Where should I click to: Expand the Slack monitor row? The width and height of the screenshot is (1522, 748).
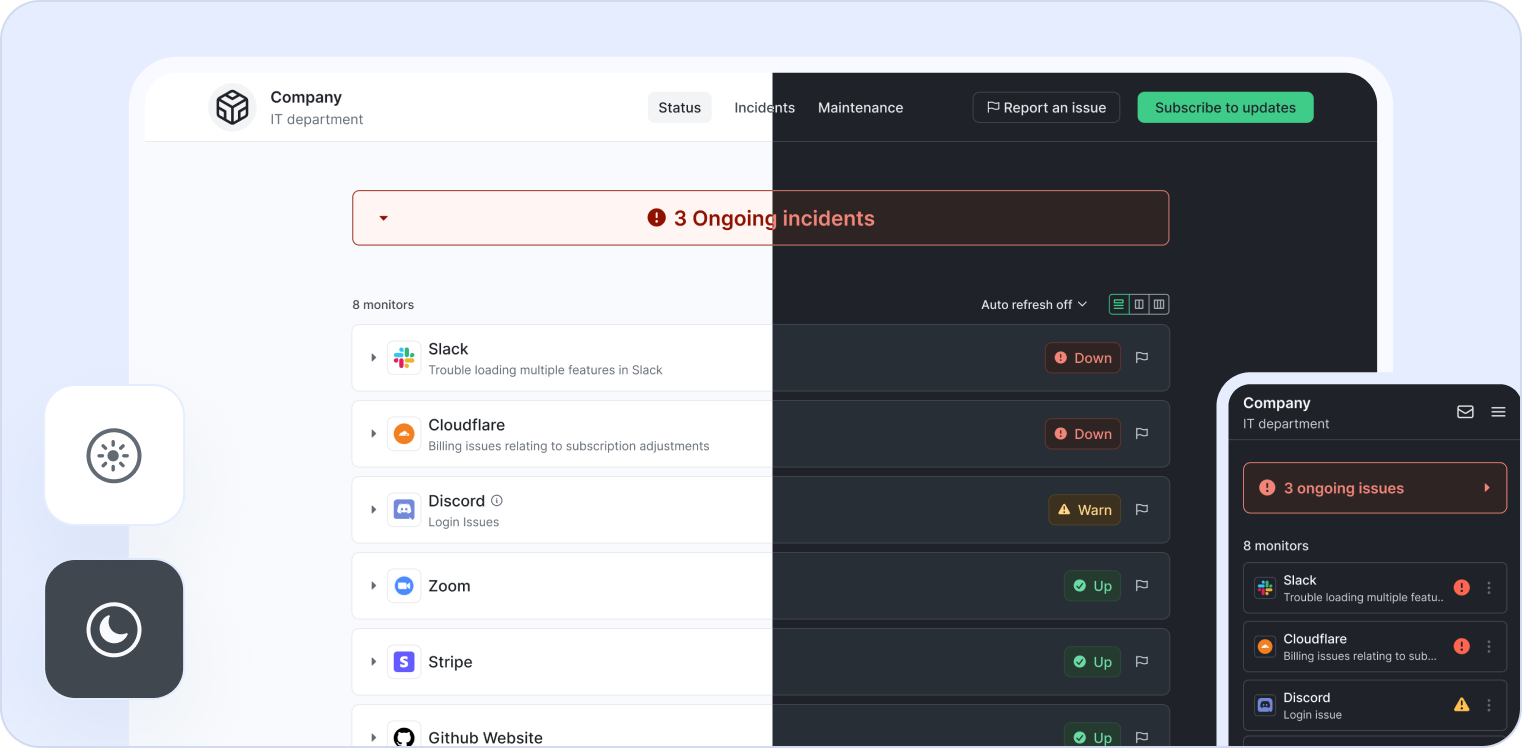point(373,358)
